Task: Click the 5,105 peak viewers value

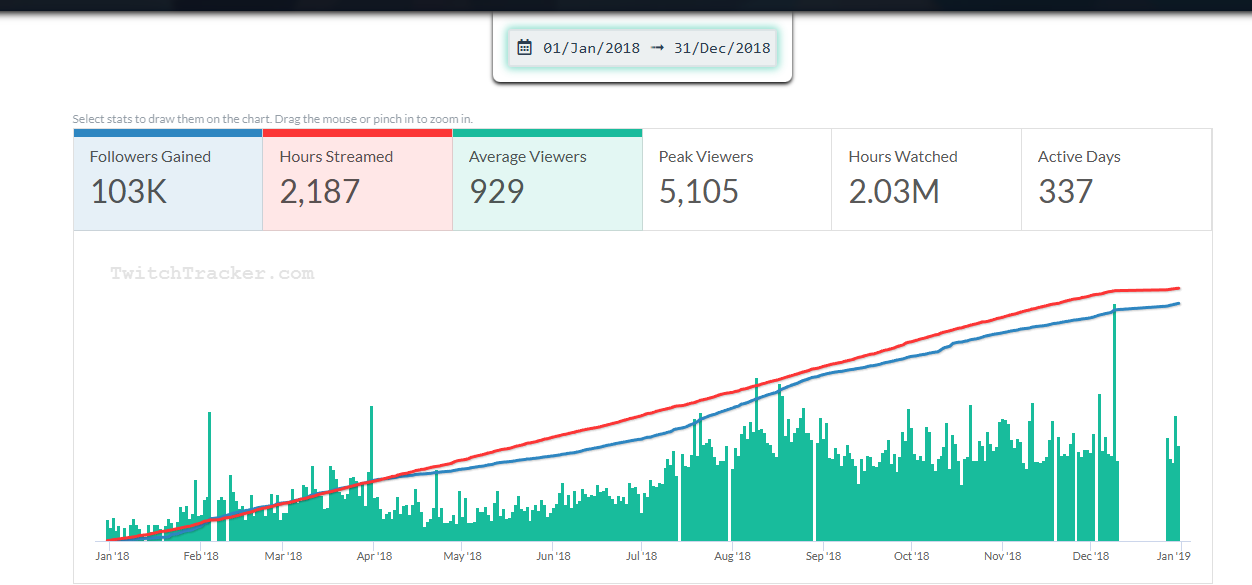Action: pyautogui.click(x=699, y=191)
